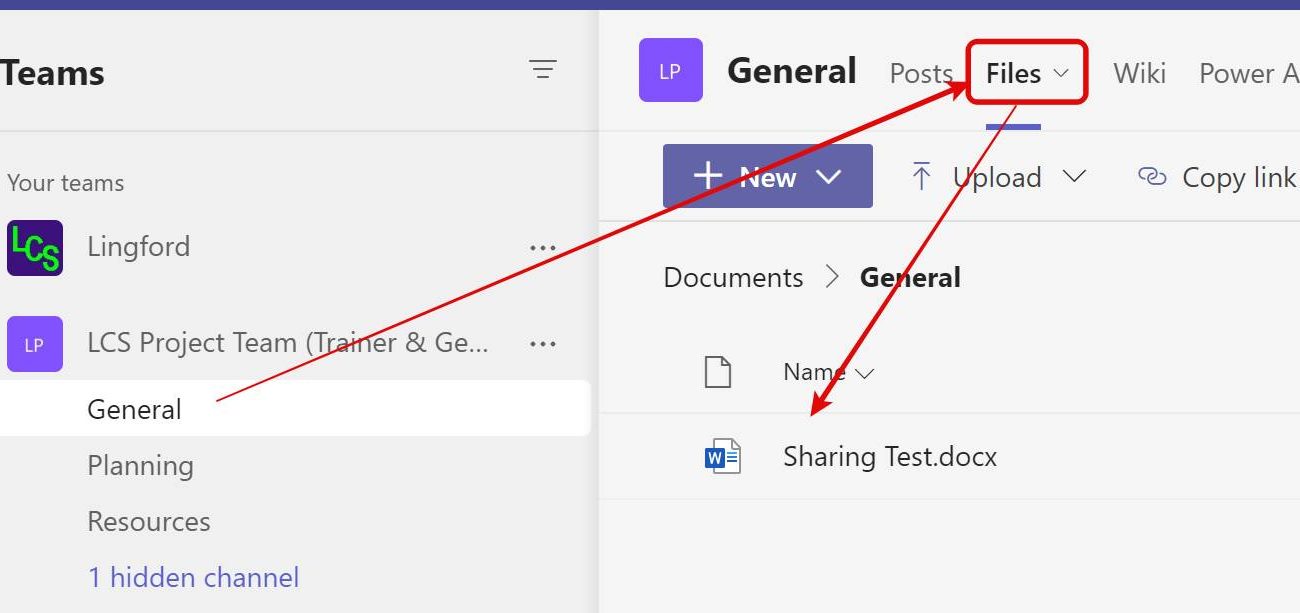Click the plus icon on New button
1300x613 pixels.
click(708, 176)
